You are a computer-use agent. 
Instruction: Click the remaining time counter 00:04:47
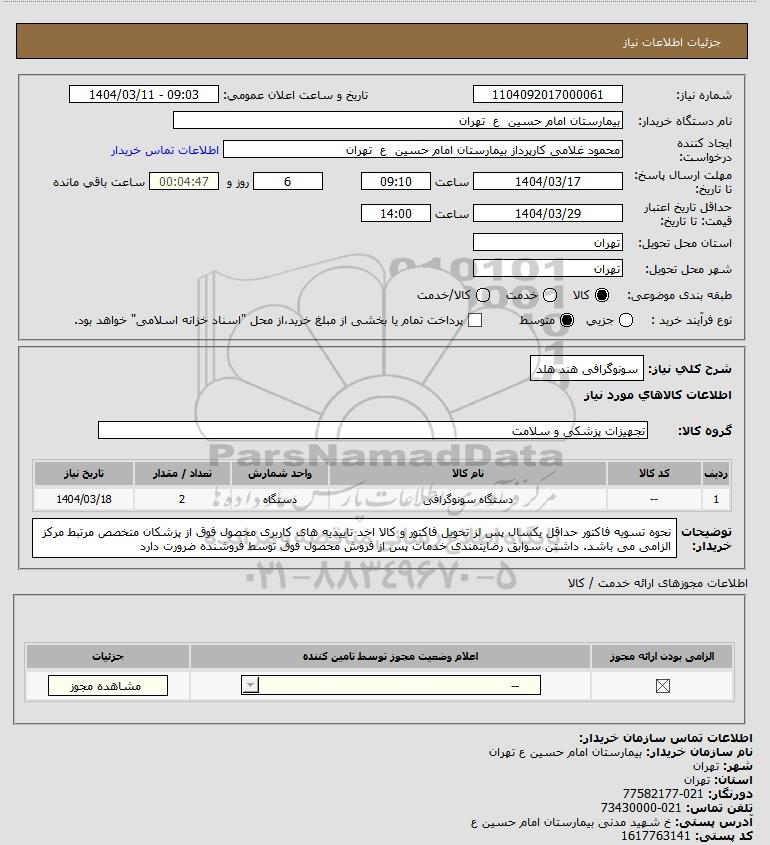(184, 182)
